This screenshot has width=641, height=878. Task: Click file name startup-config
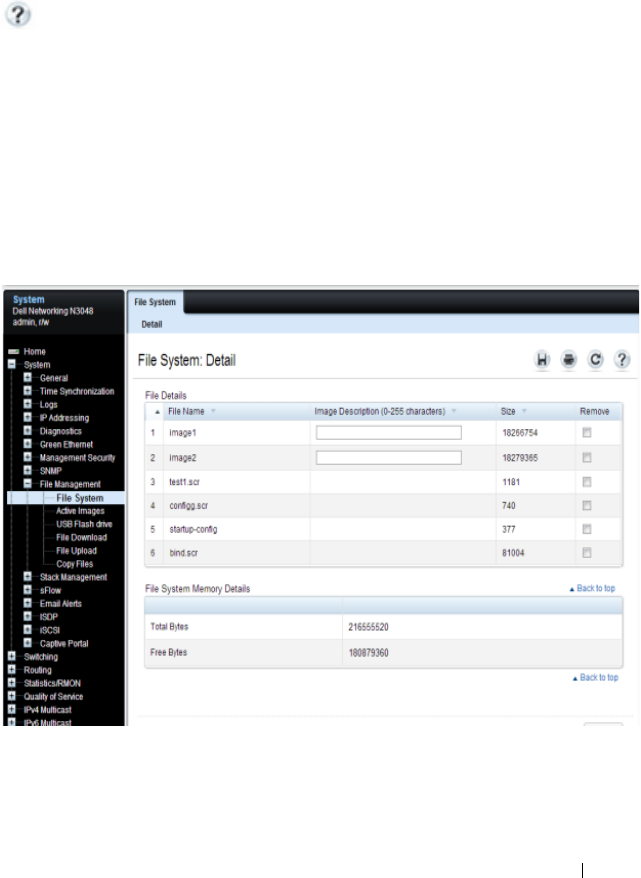tap(193, 529)
